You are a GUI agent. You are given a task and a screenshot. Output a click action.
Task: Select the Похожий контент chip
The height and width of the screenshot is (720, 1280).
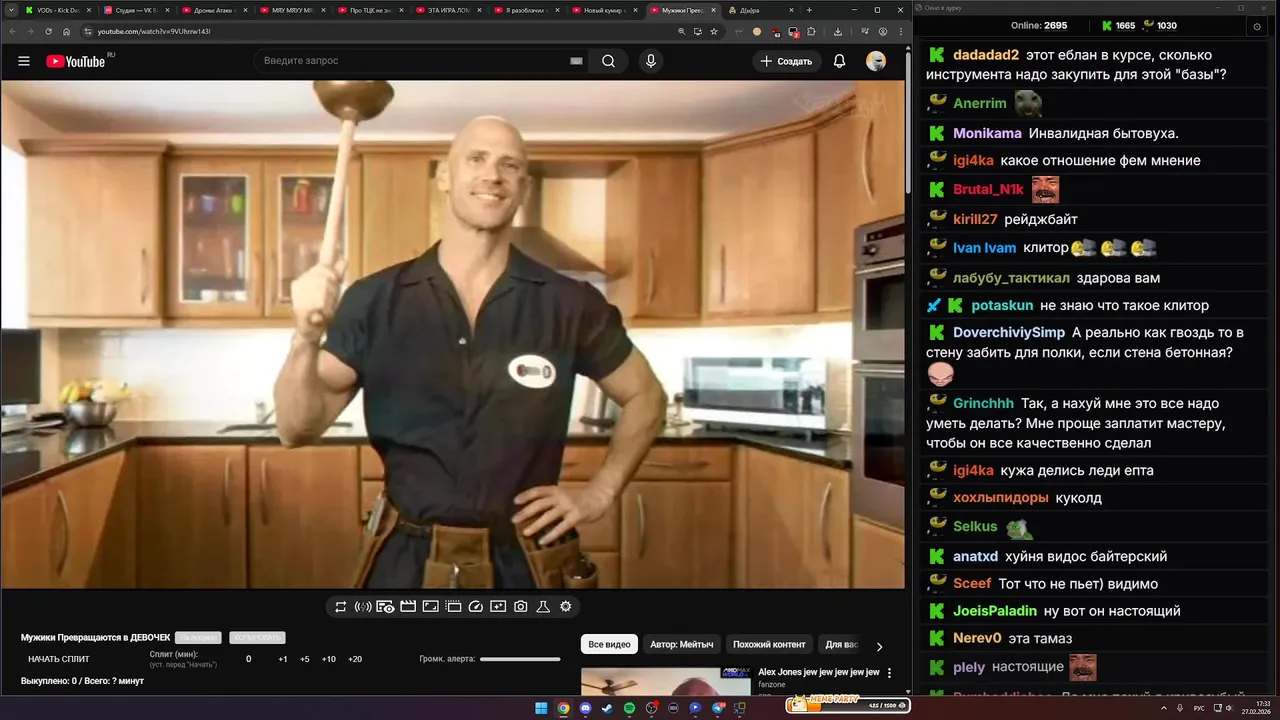tap(769, 644)
